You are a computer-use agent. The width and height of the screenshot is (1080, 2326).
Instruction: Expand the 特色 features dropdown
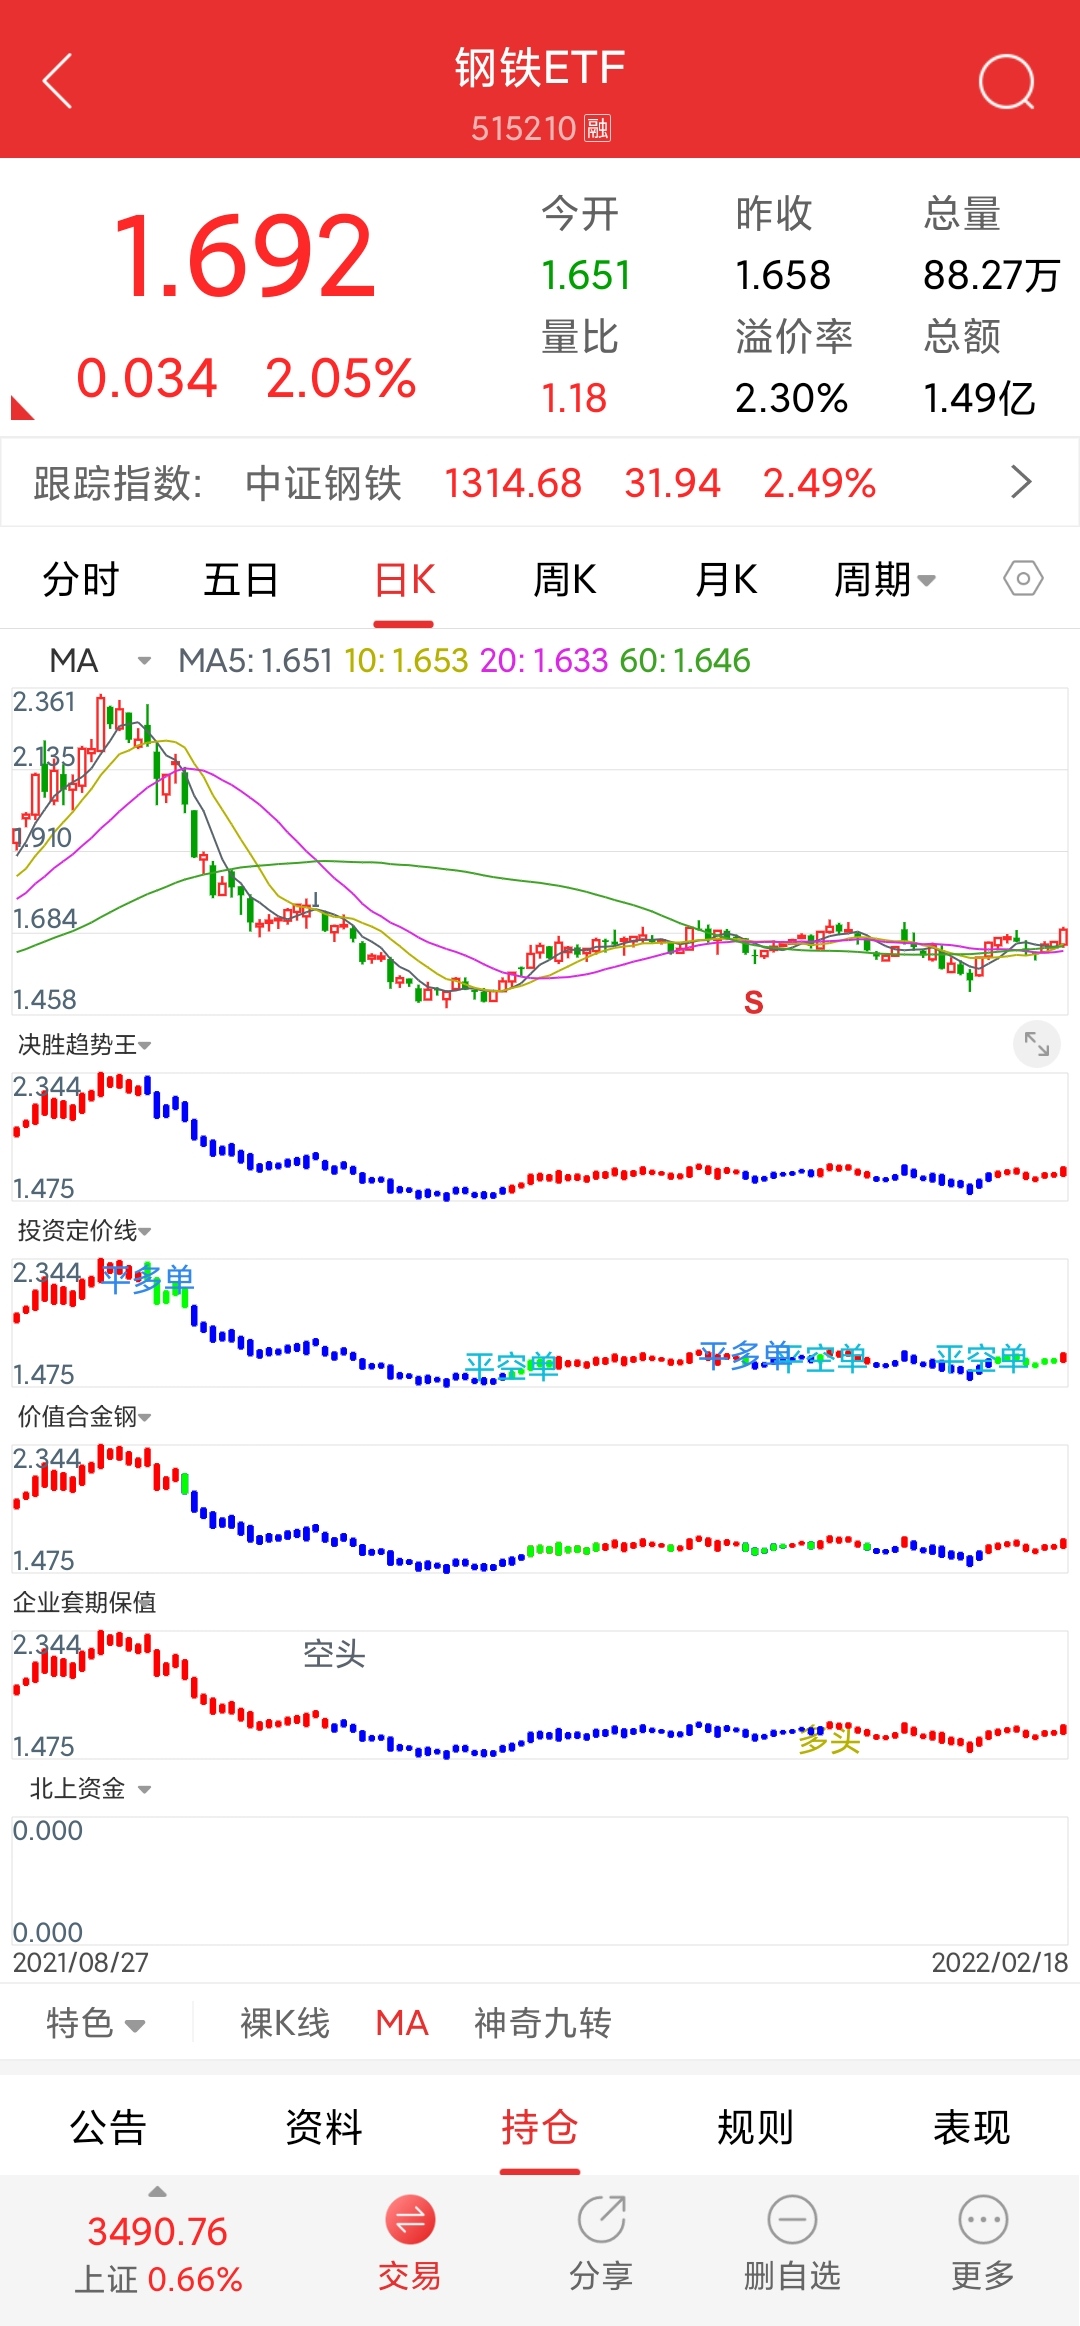click(x=96, y=2023)
